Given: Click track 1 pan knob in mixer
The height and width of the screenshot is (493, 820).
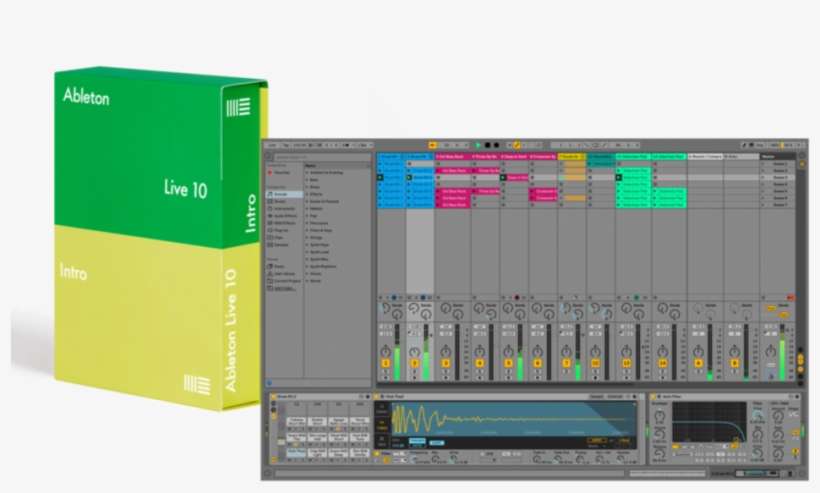Looking at the screenshot, I should [x=386, y=351].
